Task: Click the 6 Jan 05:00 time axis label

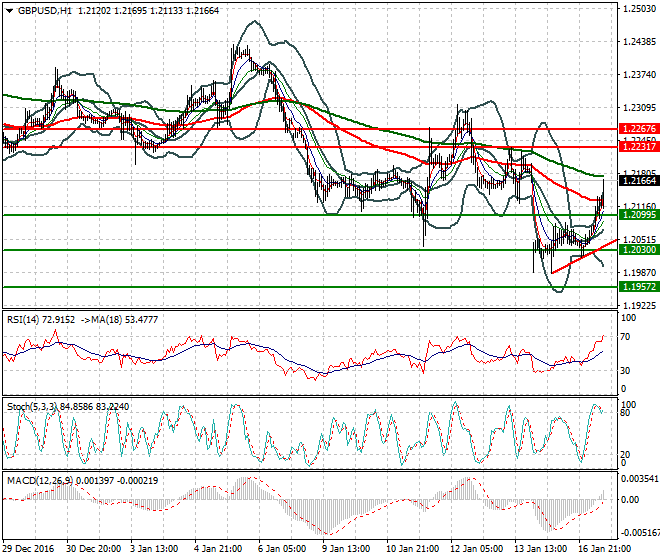Action: coord(284,549)
